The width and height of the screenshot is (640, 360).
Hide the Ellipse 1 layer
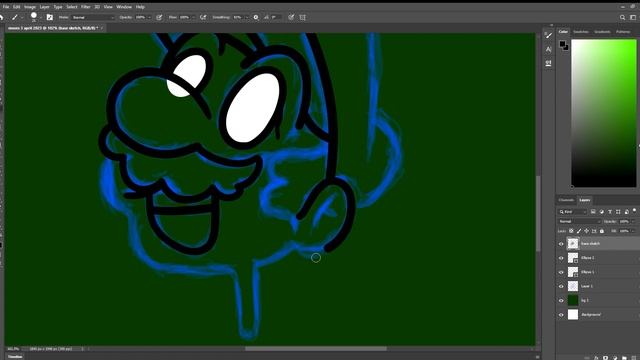point(561,272)
